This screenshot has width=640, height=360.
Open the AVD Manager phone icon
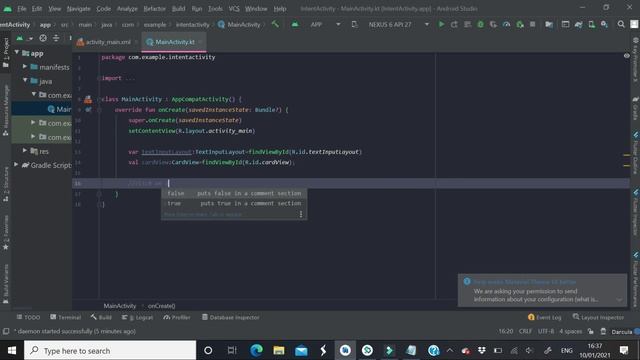[x=591, y=24]
